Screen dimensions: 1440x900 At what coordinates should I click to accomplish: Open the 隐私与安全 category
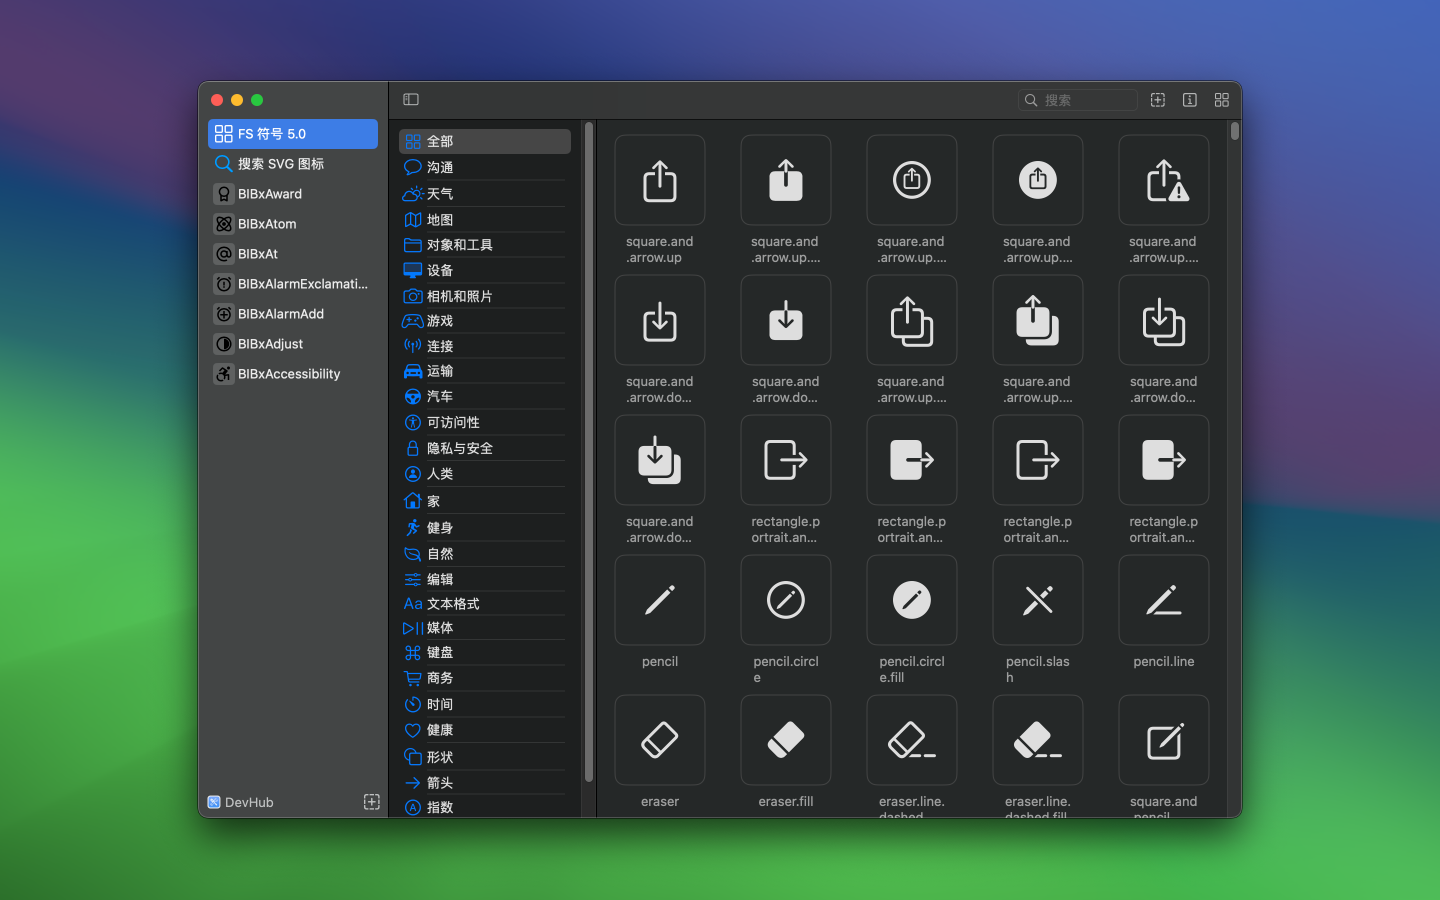click(x=485, y=448)
